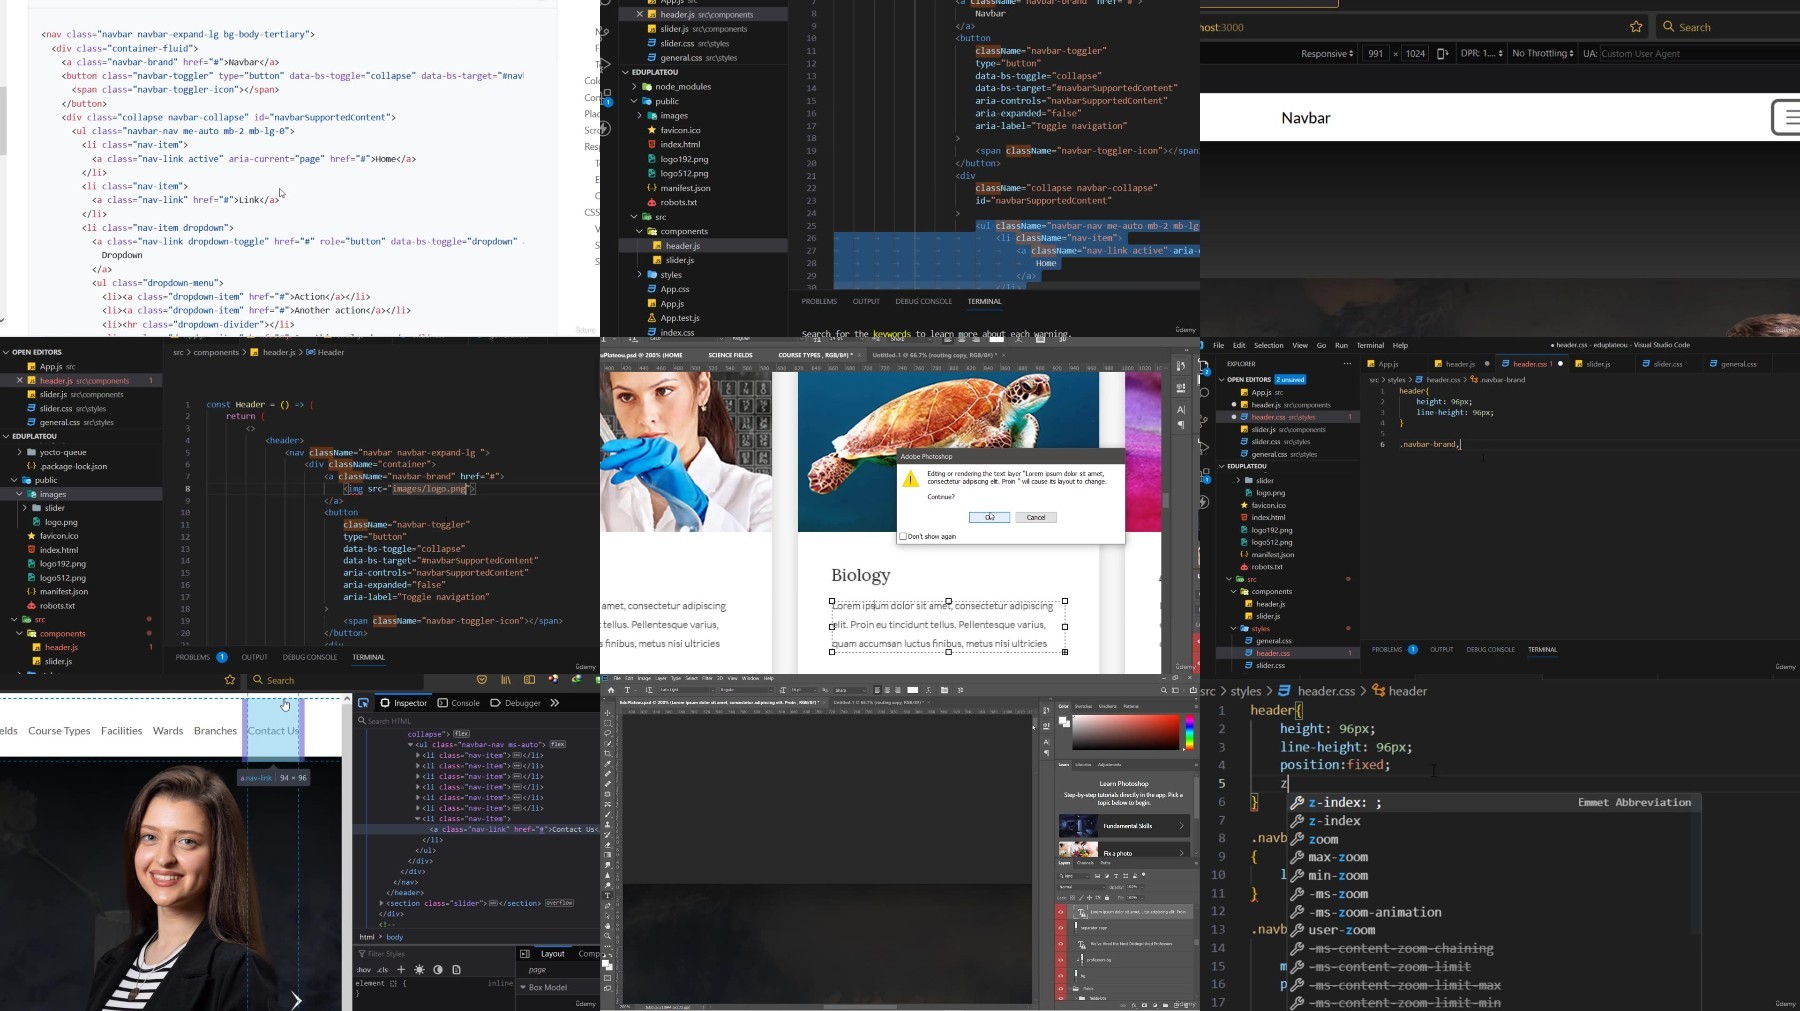Open the Channels tab in Photoshop
The height and width of the screenshot is (1011, 1800).
pos(1085,863)
